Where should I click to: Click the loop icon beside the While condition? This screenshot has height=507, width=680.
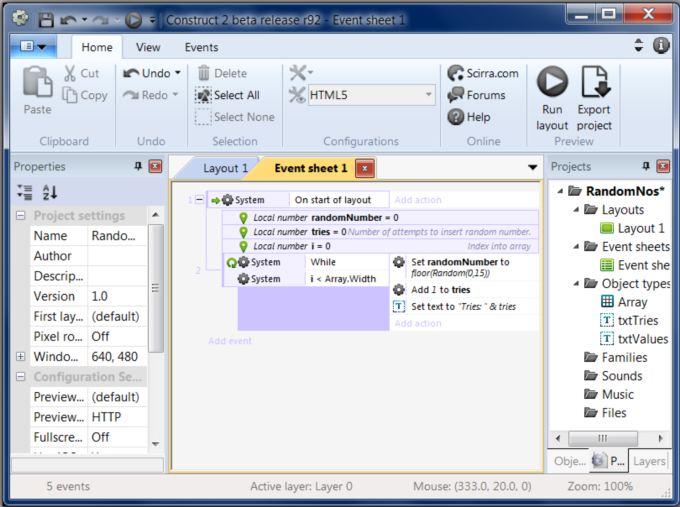(232, 262)
